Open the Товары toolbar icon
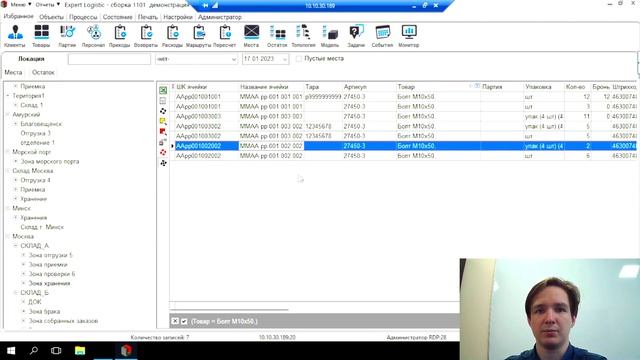Screen dimensions: 640x360 tap(41, 36)
